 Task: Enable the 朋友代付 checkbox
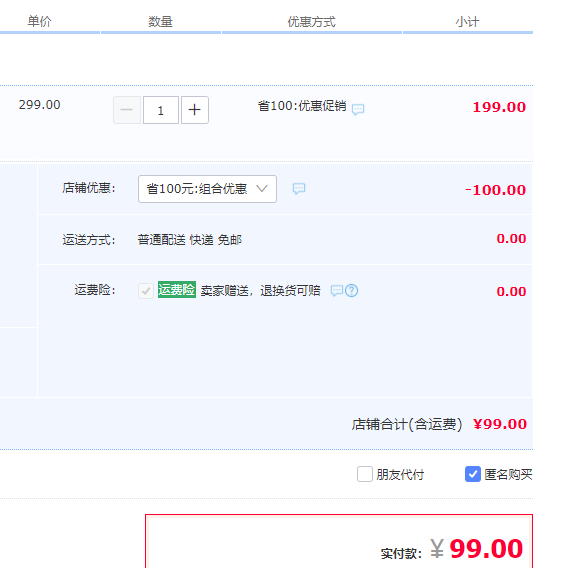(x=365, y=474)
